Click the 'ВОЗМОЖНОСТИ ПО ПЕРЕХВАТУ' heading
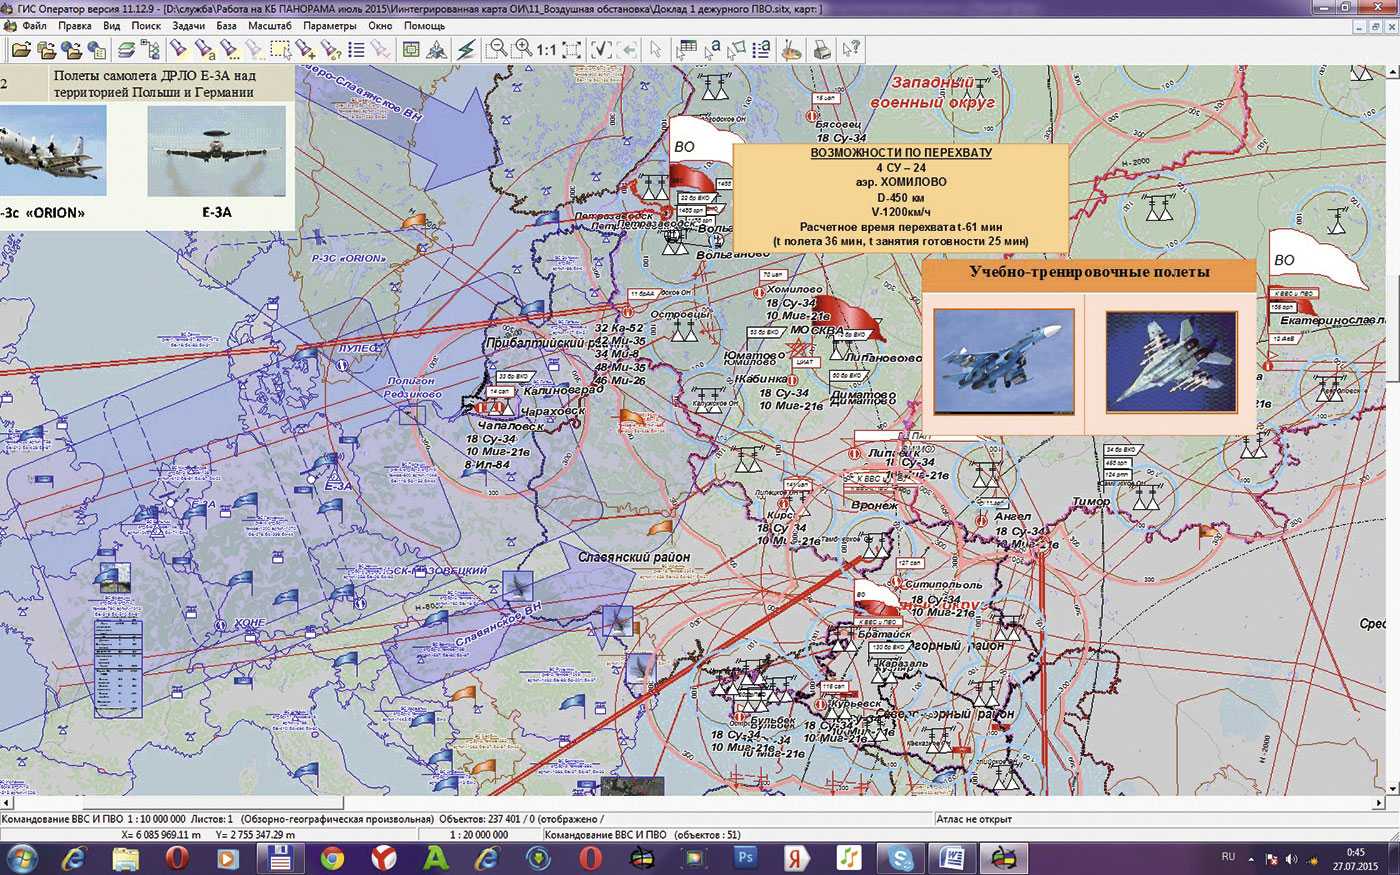 [x=900, y=153]
